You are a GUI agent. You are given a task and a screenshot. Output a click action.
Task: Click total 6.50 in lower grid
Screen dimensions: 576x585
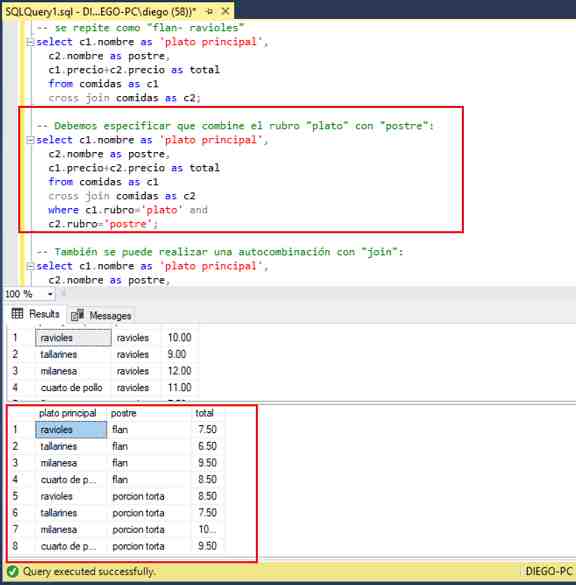(207, 446)
